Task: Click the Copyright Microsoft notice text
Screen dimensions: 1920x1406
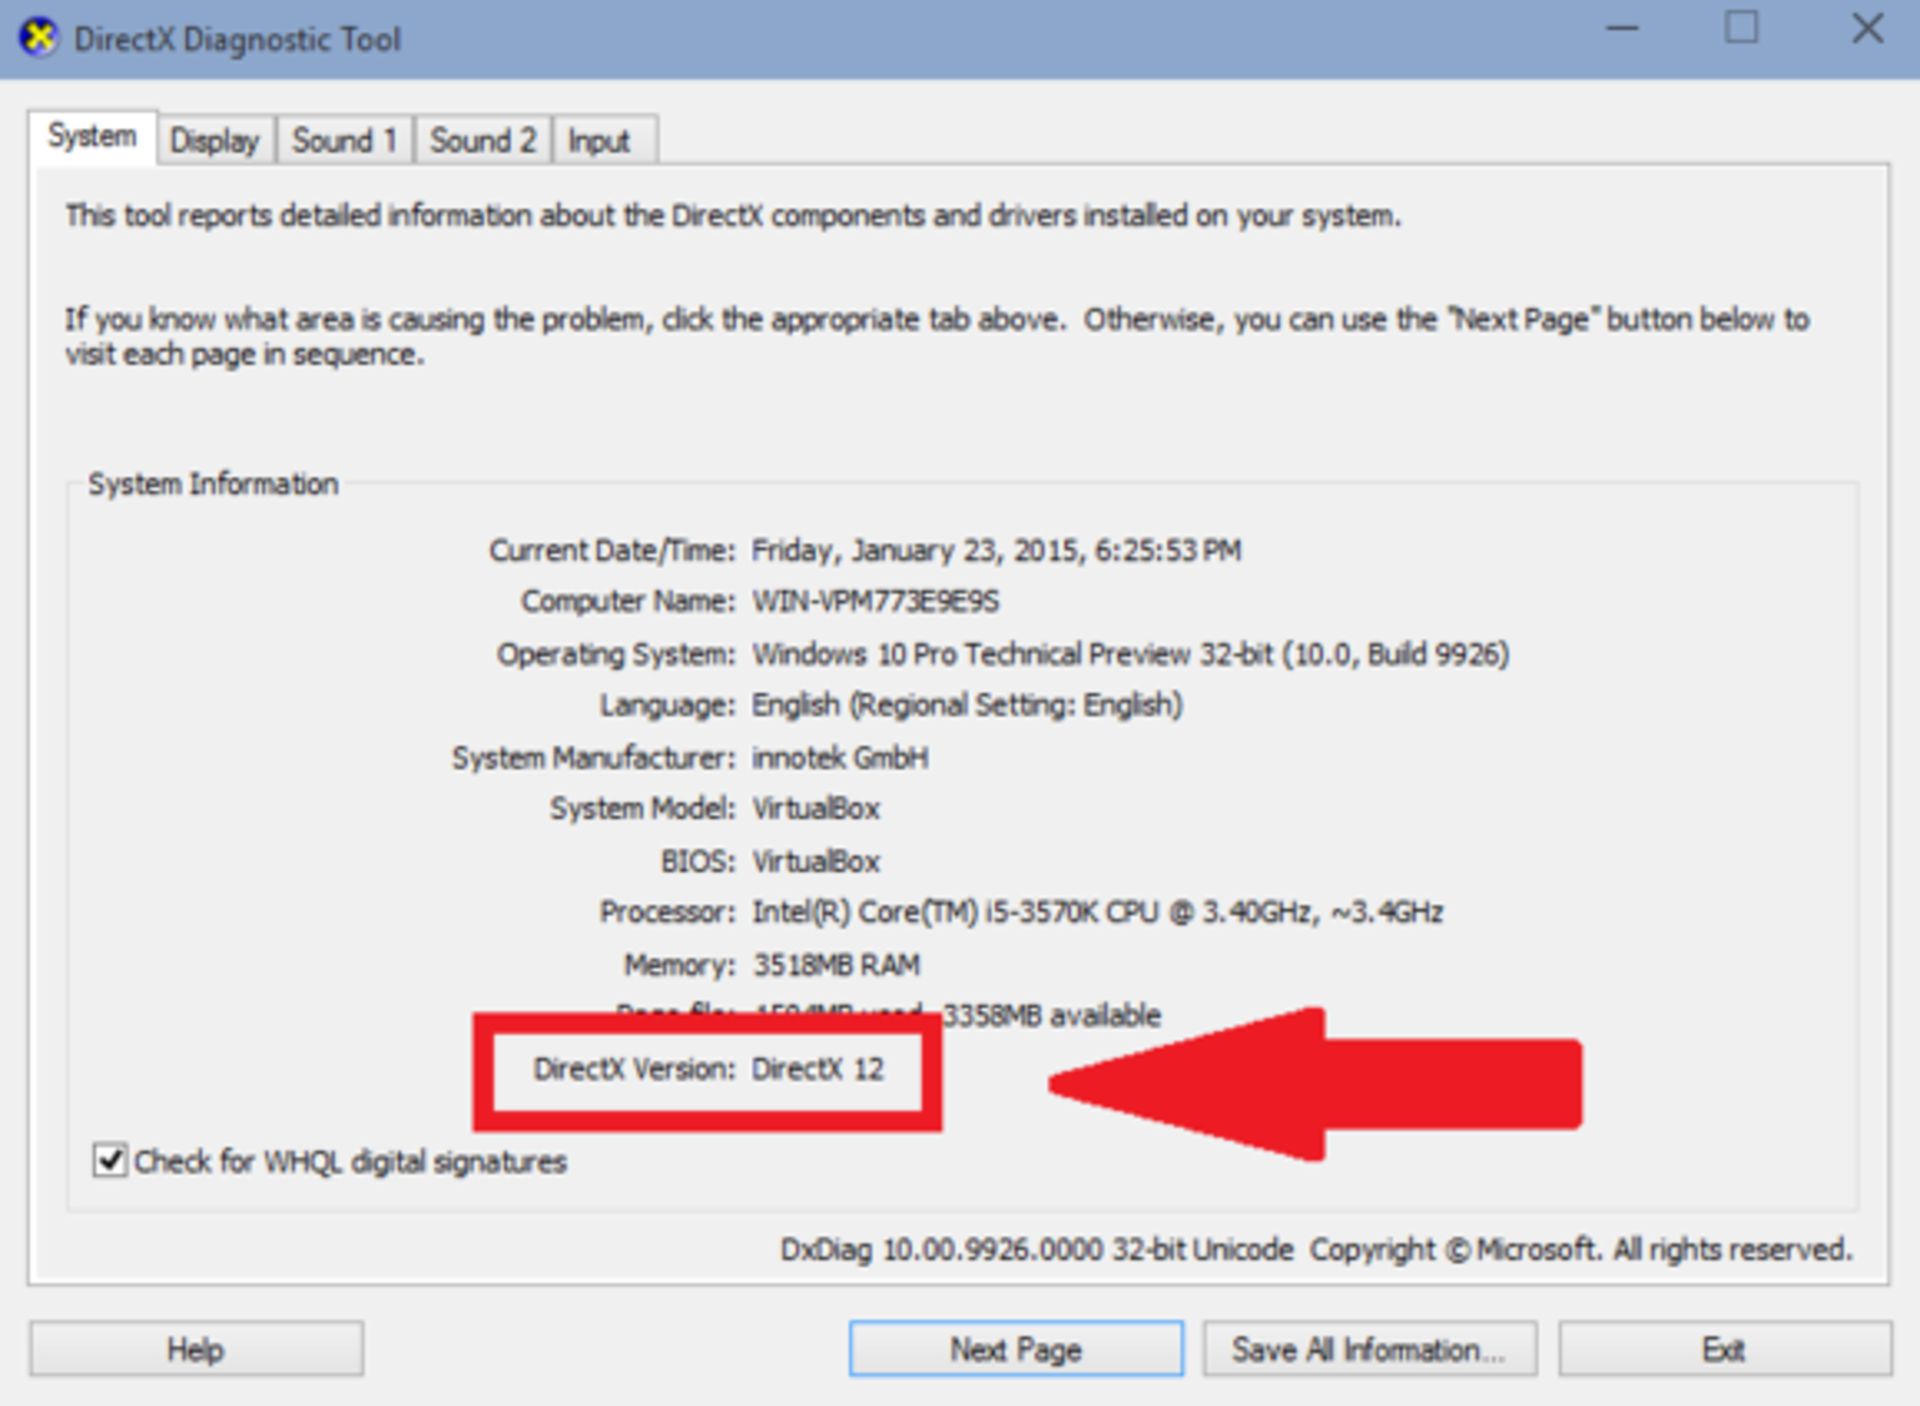Action: [1581, 1249]
